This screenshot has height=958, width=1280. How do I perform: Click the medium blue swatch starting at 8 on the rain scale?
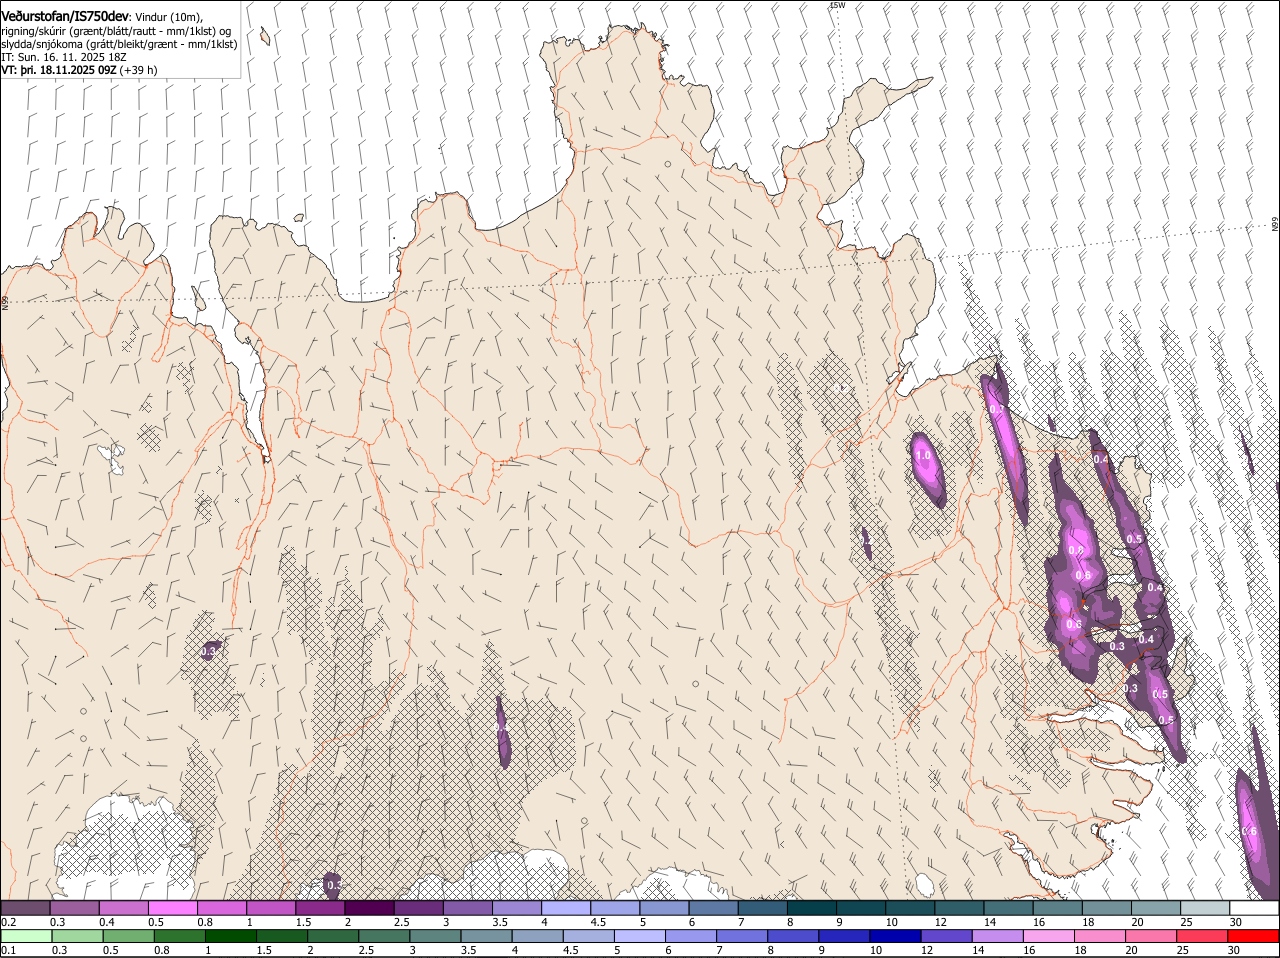pyautogui.click(x=793, y=937)
